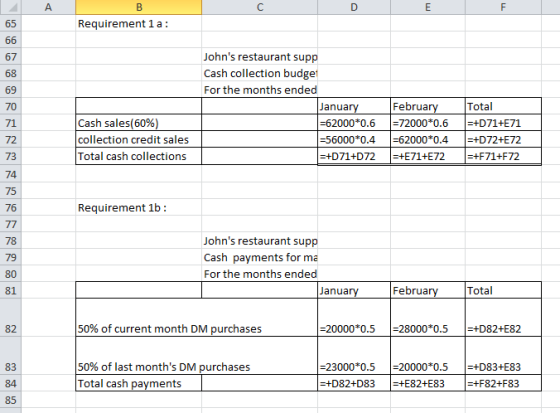Select column B header

[x=139, y=7]
